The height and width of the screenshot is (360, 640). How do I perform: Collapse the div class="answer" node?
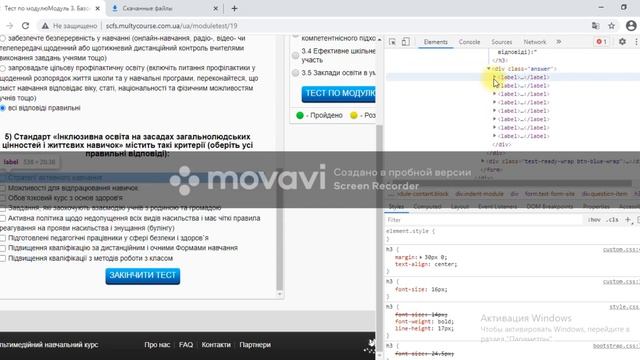pos(489,69)
